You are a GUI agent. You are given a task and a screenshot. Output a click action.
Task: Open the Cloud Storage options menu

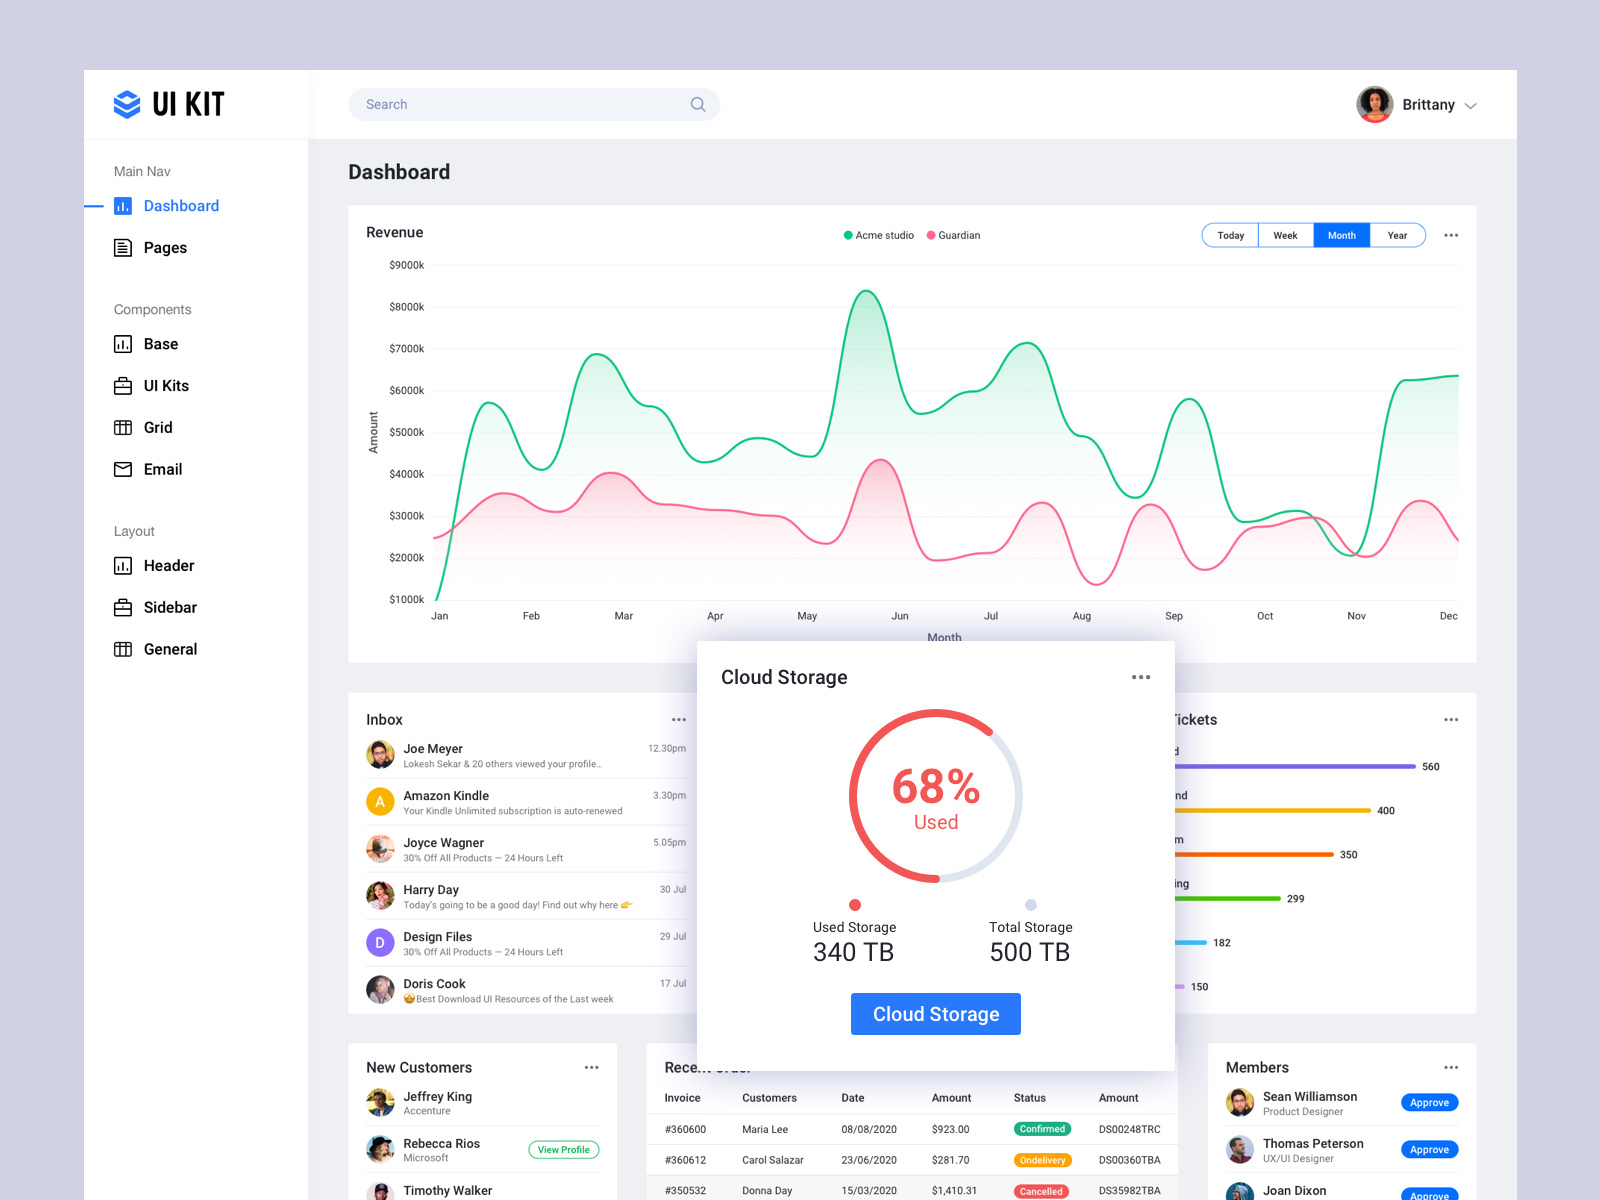point(1140,677)
